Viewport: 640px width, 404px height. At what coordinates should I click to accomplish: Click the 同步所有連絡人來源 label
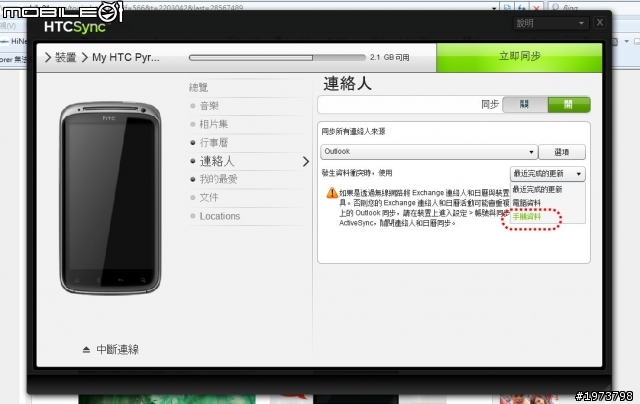(x=353, y=131)
